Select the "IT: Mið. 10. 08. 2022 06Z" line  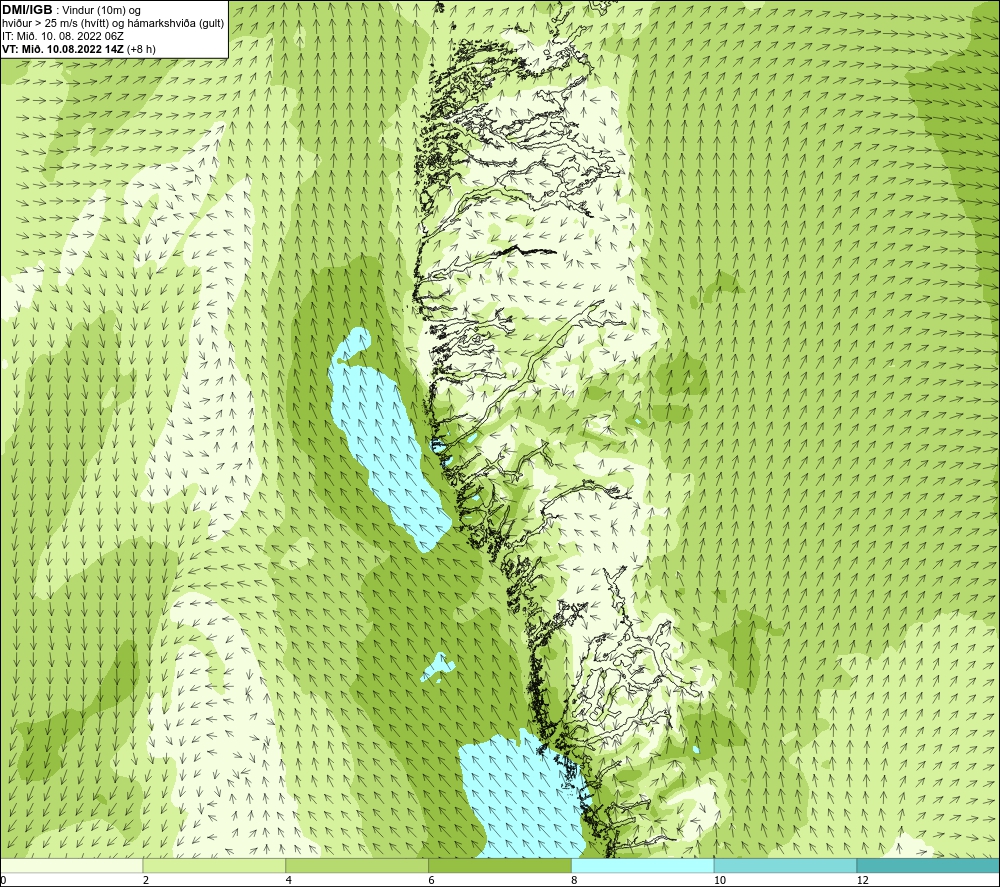(x=62, y=36)
